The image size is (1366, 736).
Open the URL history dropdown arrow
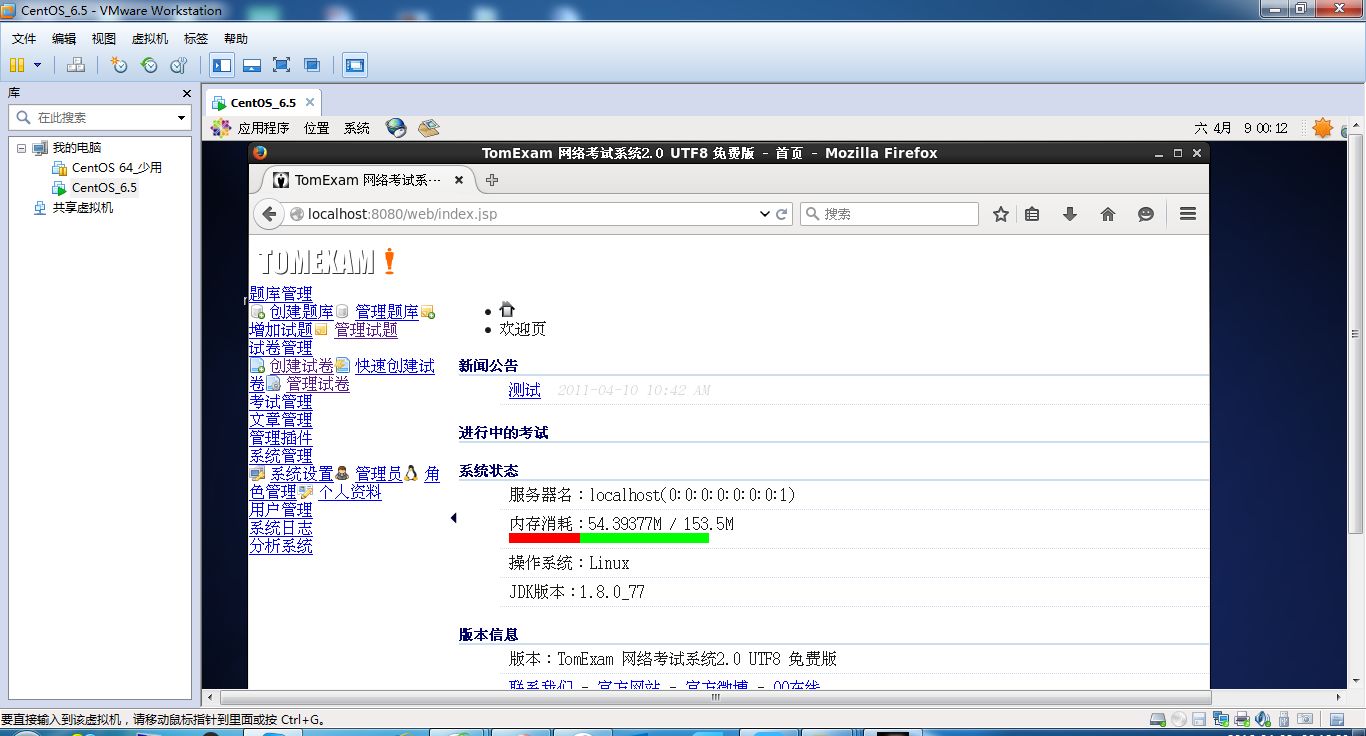(x=765, y=214)
